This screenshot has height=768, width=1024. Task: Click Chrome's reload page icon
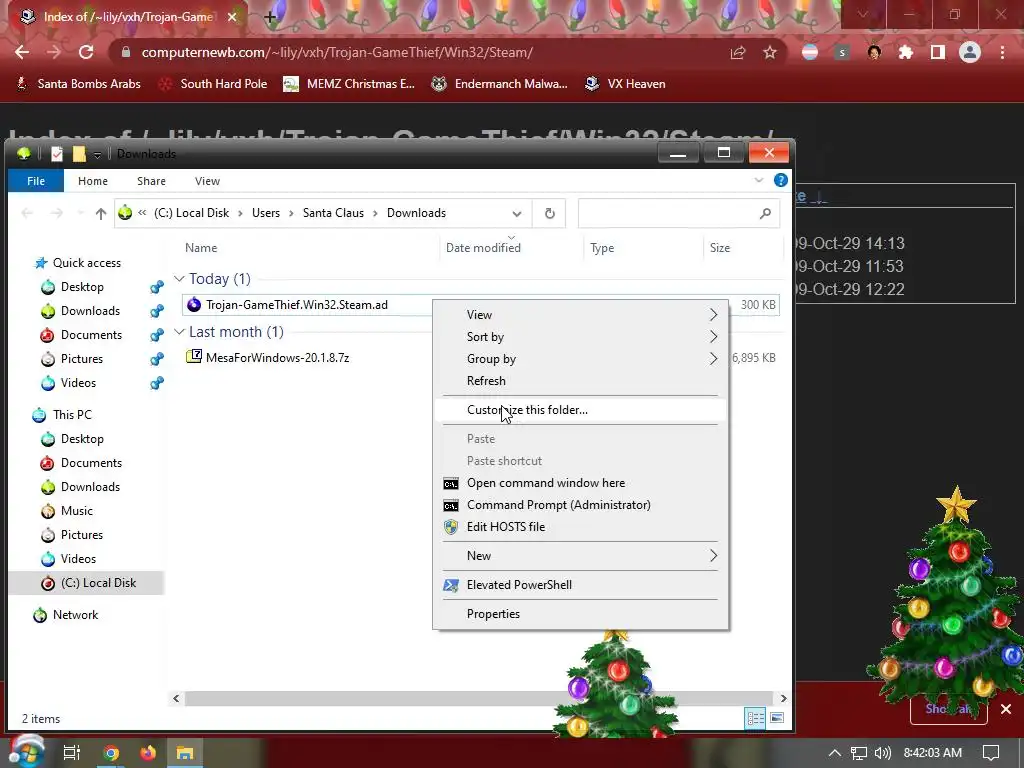click(86, 52)
